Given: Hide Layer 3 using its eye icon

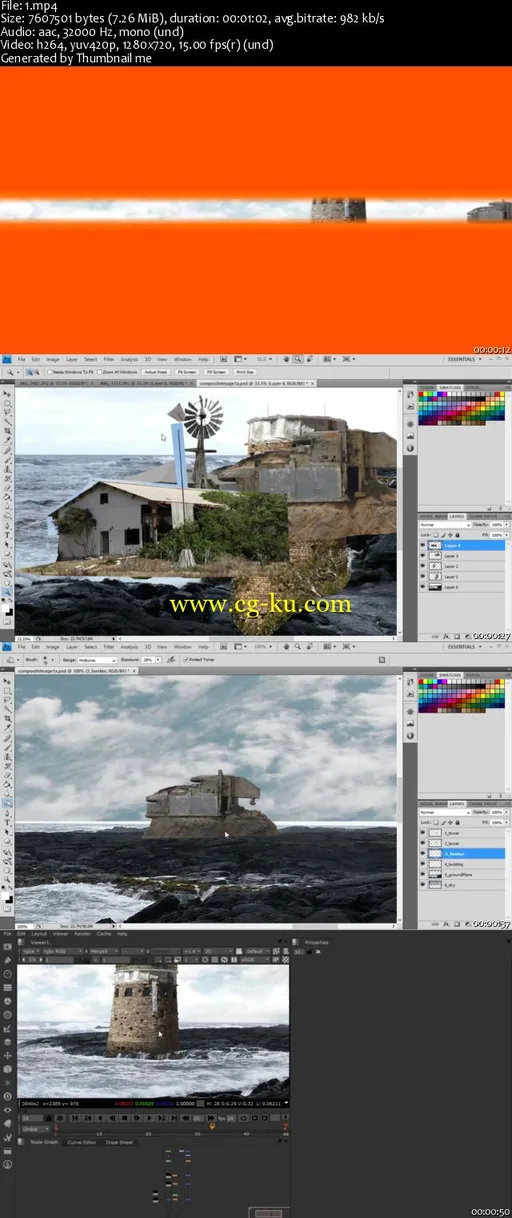Looking at the screenshot, I should click(422, 556).
